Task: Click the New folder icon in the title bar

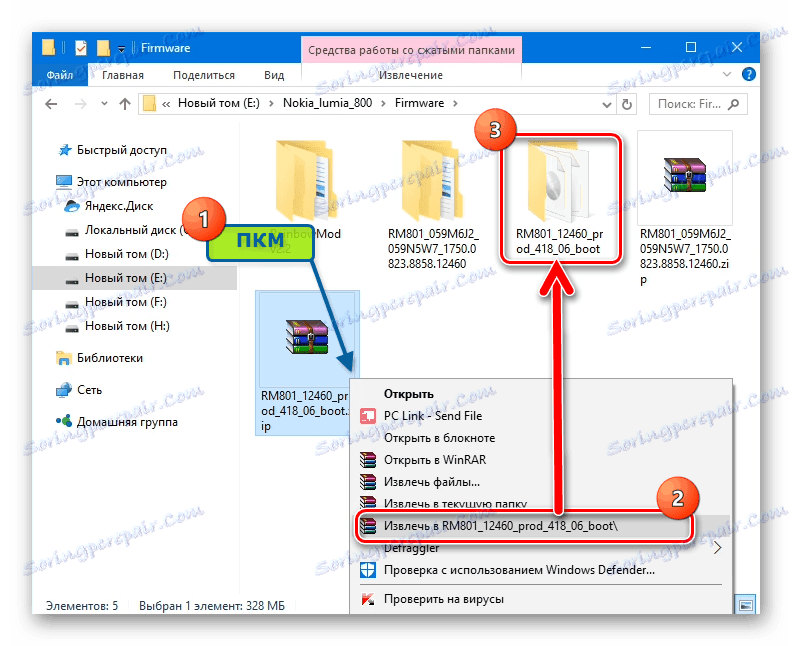Action: point(103,48)
